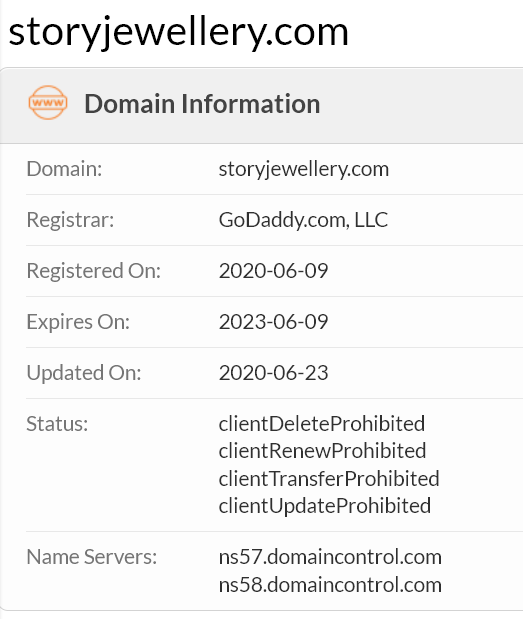Click the Registrar: field label
Screen dimensions: 523x619
70,220
